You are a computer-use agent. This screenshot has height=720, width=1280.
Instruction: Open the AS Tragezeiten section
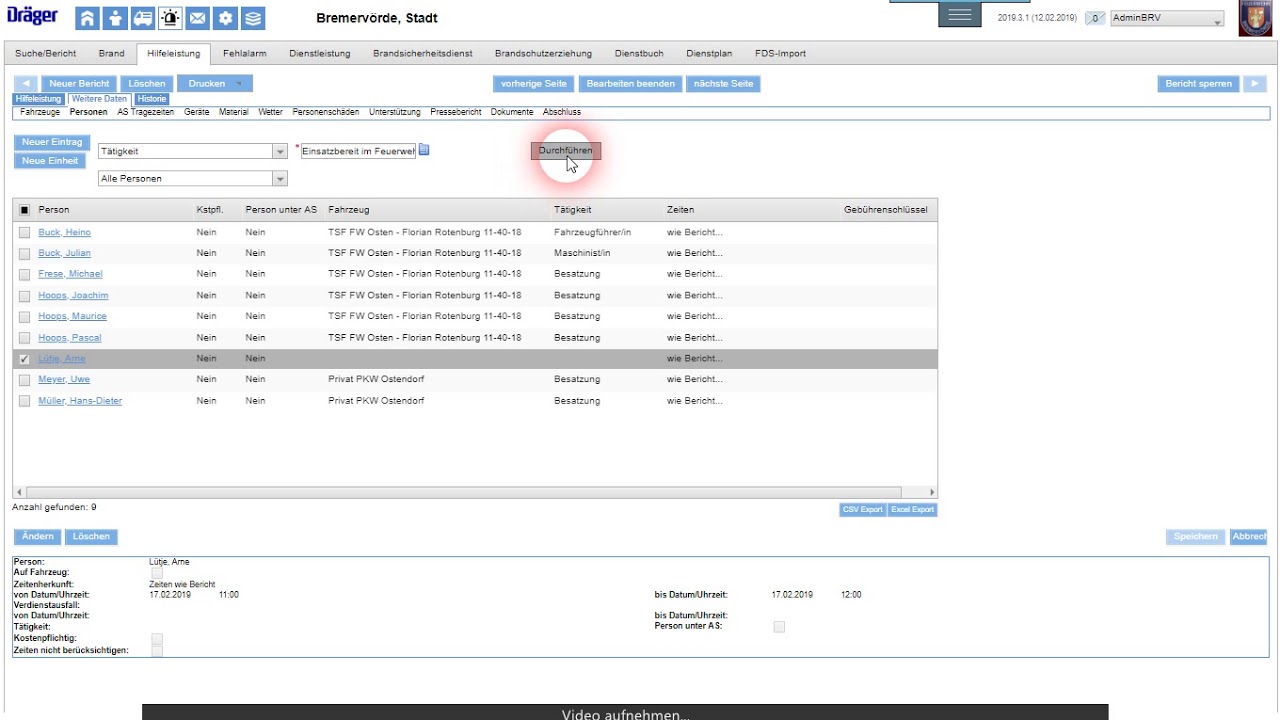click(x=146, y=112)
